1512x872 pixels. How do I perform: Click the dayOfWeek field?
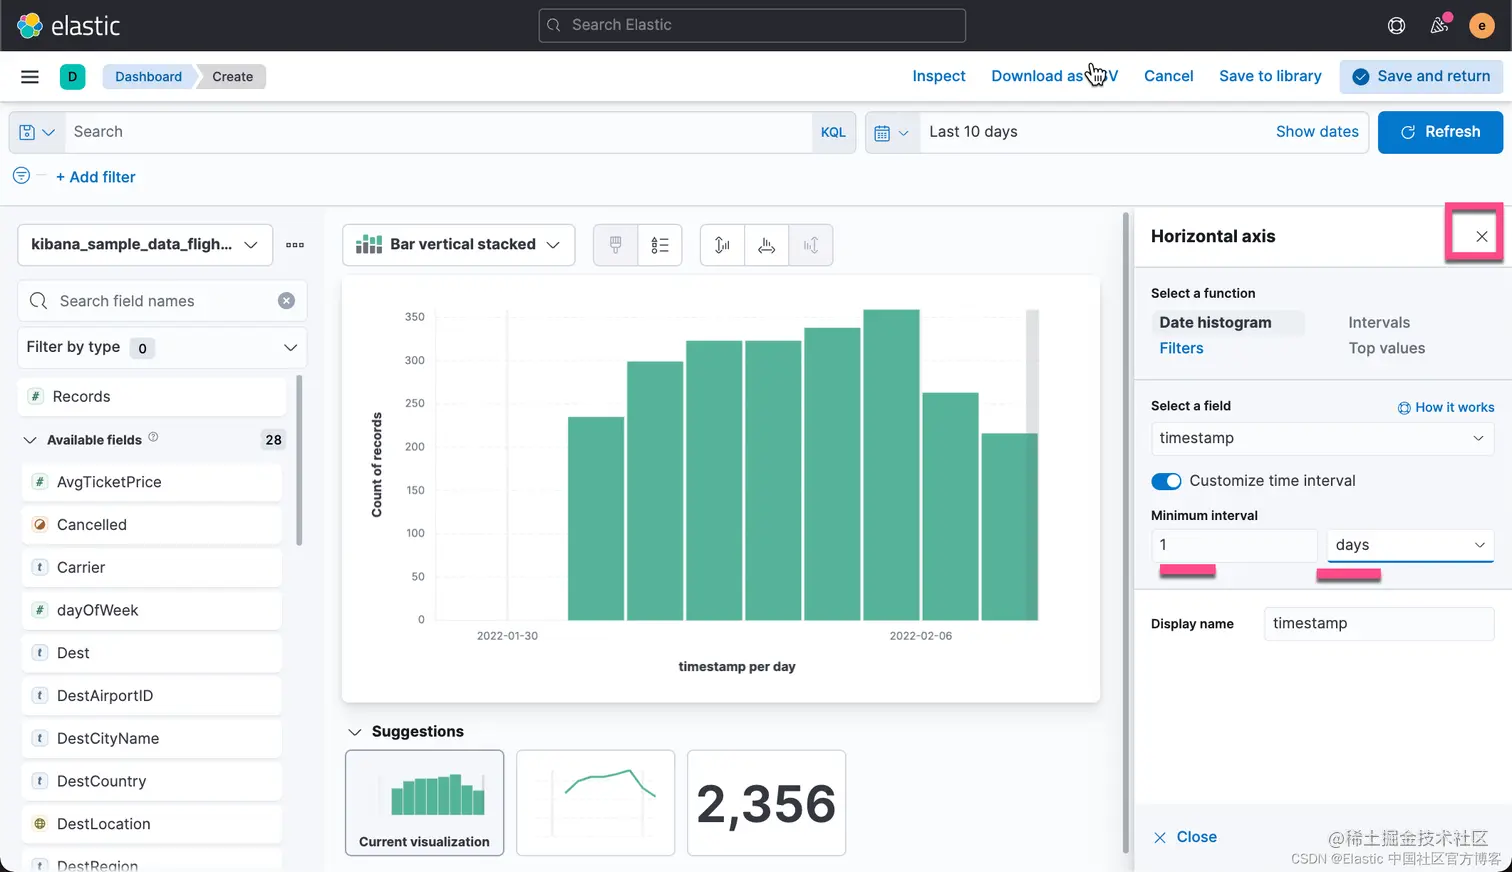click(151, 610)
